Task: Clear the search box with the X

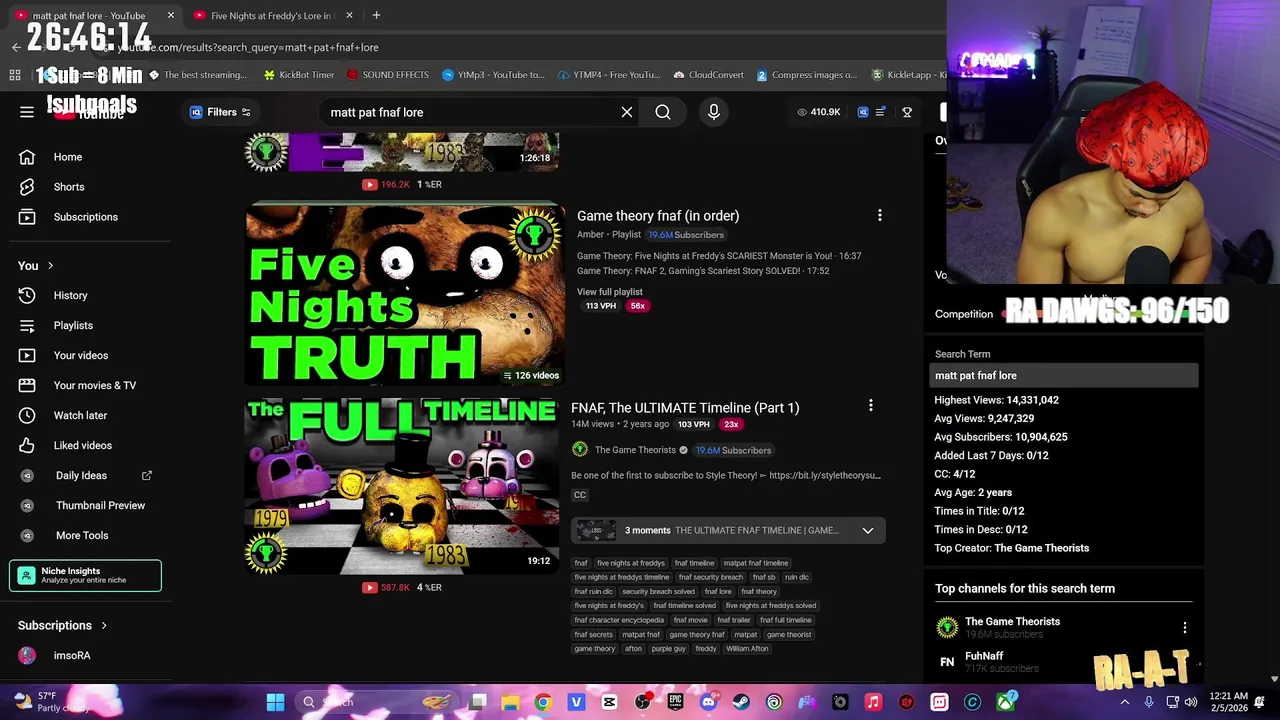Action: 627,112
